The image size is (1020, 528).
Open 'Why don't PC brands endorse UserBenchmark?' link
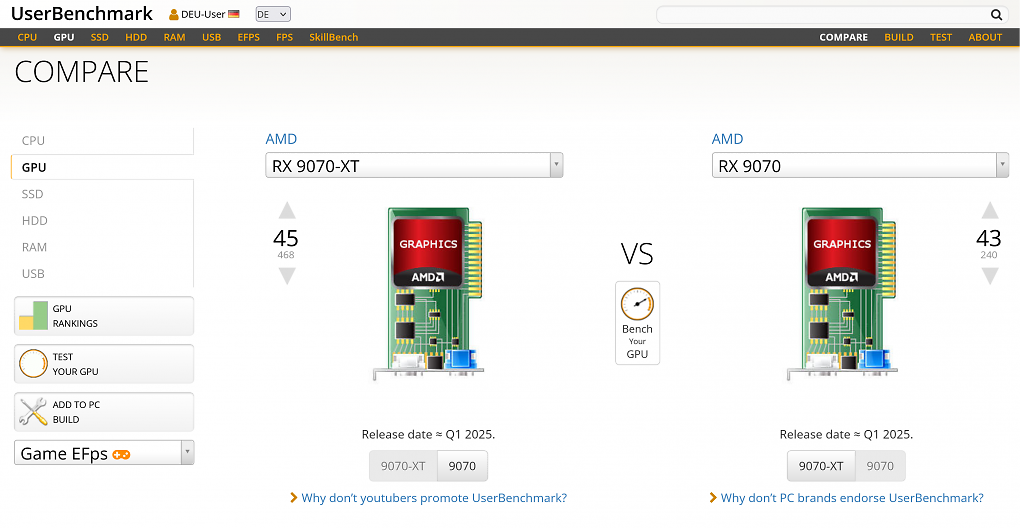[852, 498]
